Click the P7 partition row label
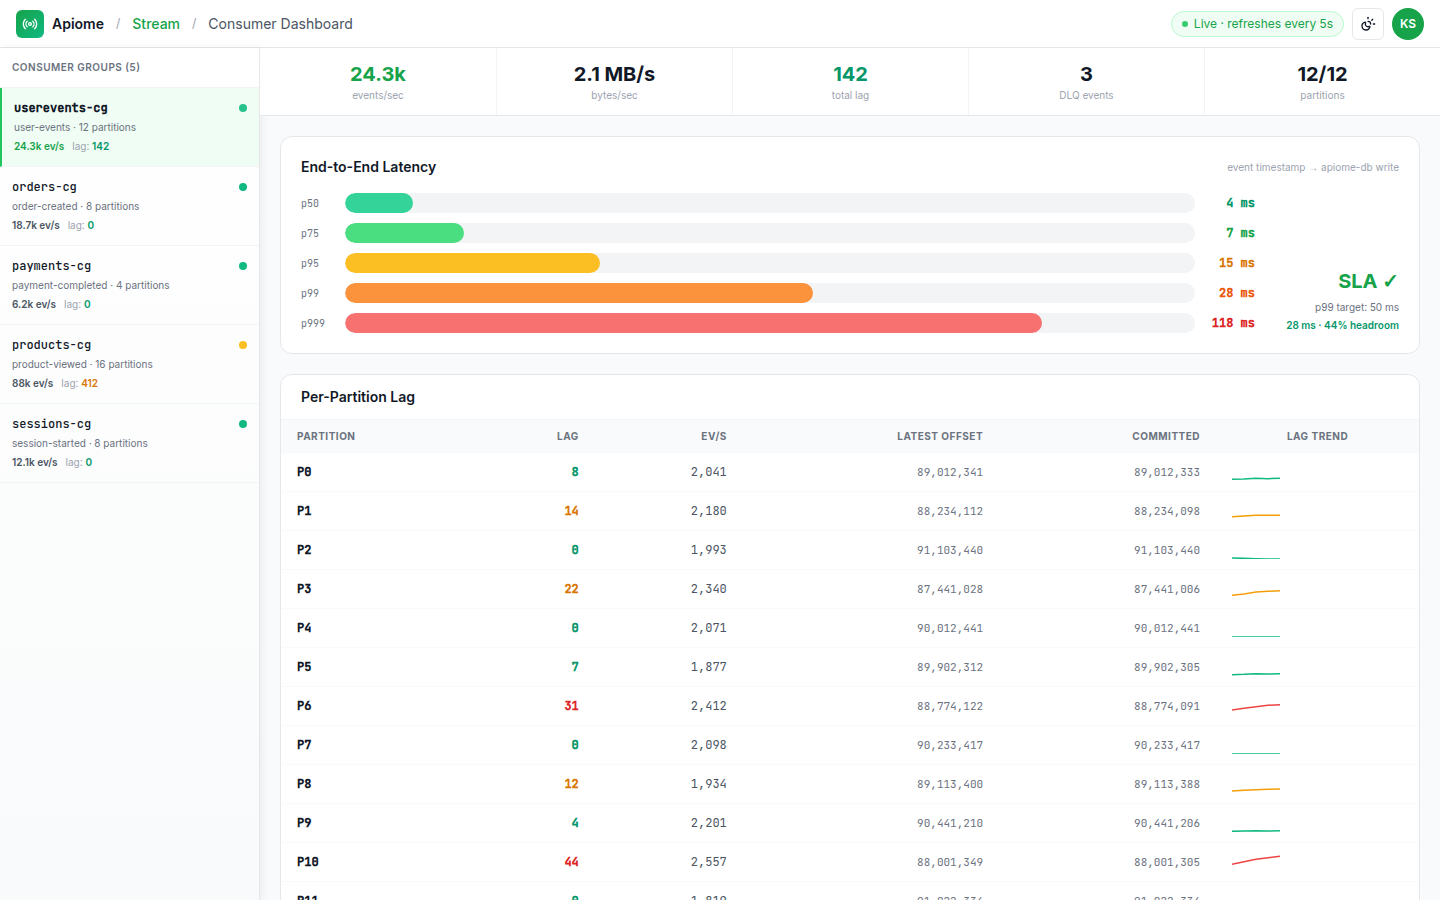 (304, 745)
